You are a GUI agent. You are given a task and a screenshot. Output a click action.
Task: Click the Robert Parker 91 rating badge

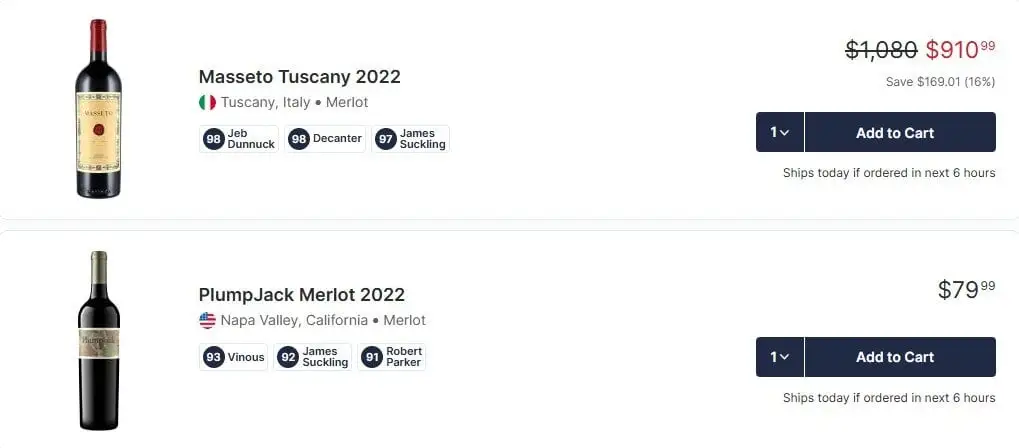tap(392, 357)
